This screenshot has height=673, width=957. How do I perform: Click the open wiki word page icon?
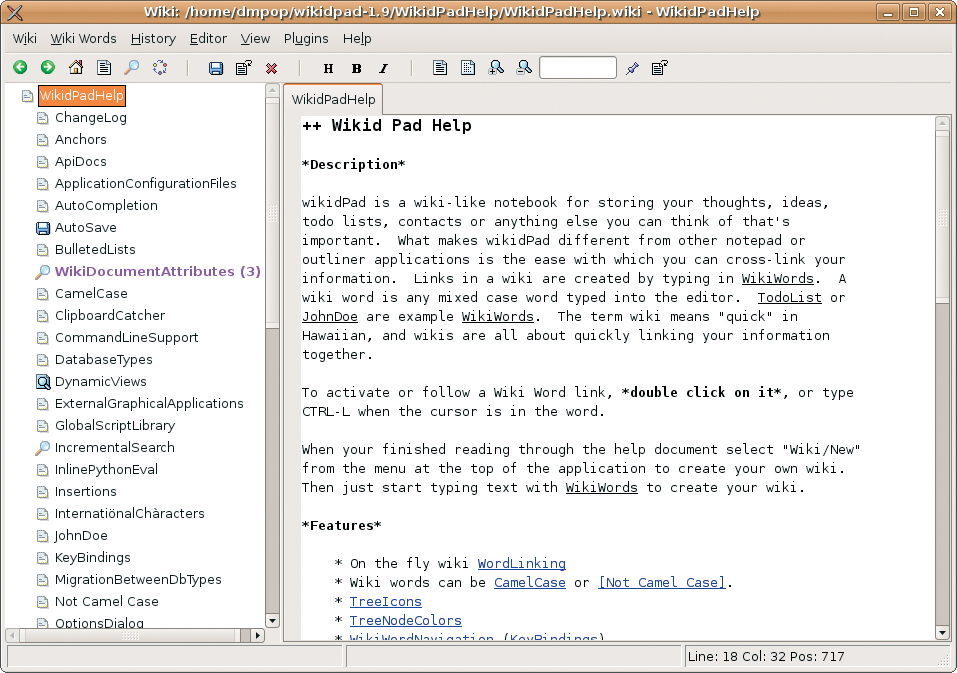(104, 67)
